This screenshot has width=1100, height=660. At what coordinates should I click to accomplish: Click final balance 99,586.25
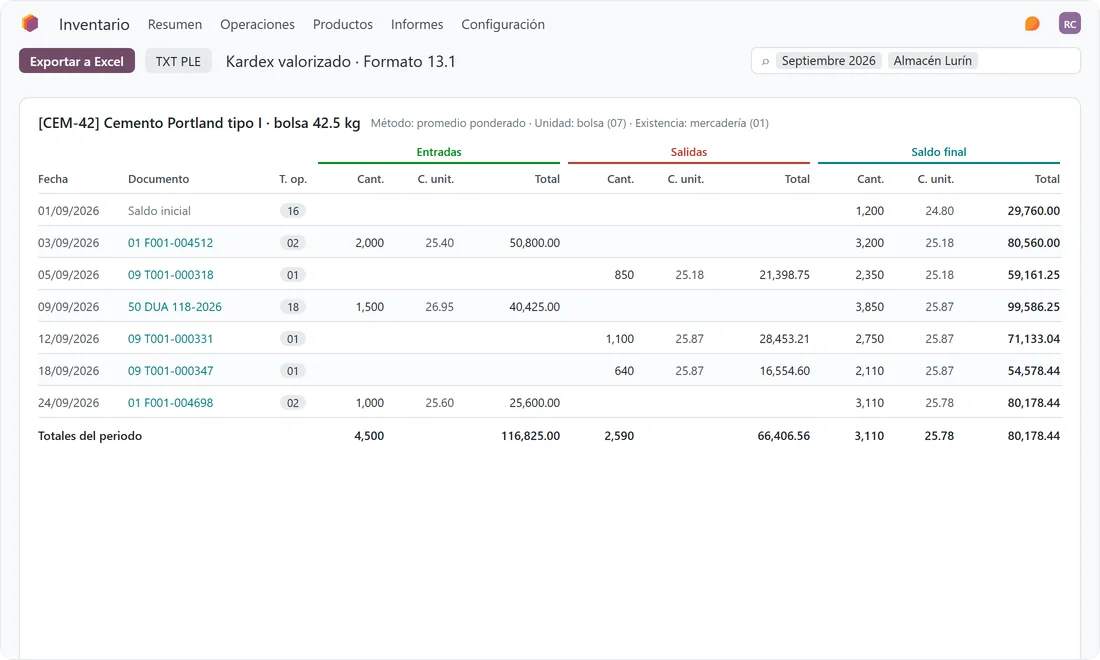(x=1033, y=307)
